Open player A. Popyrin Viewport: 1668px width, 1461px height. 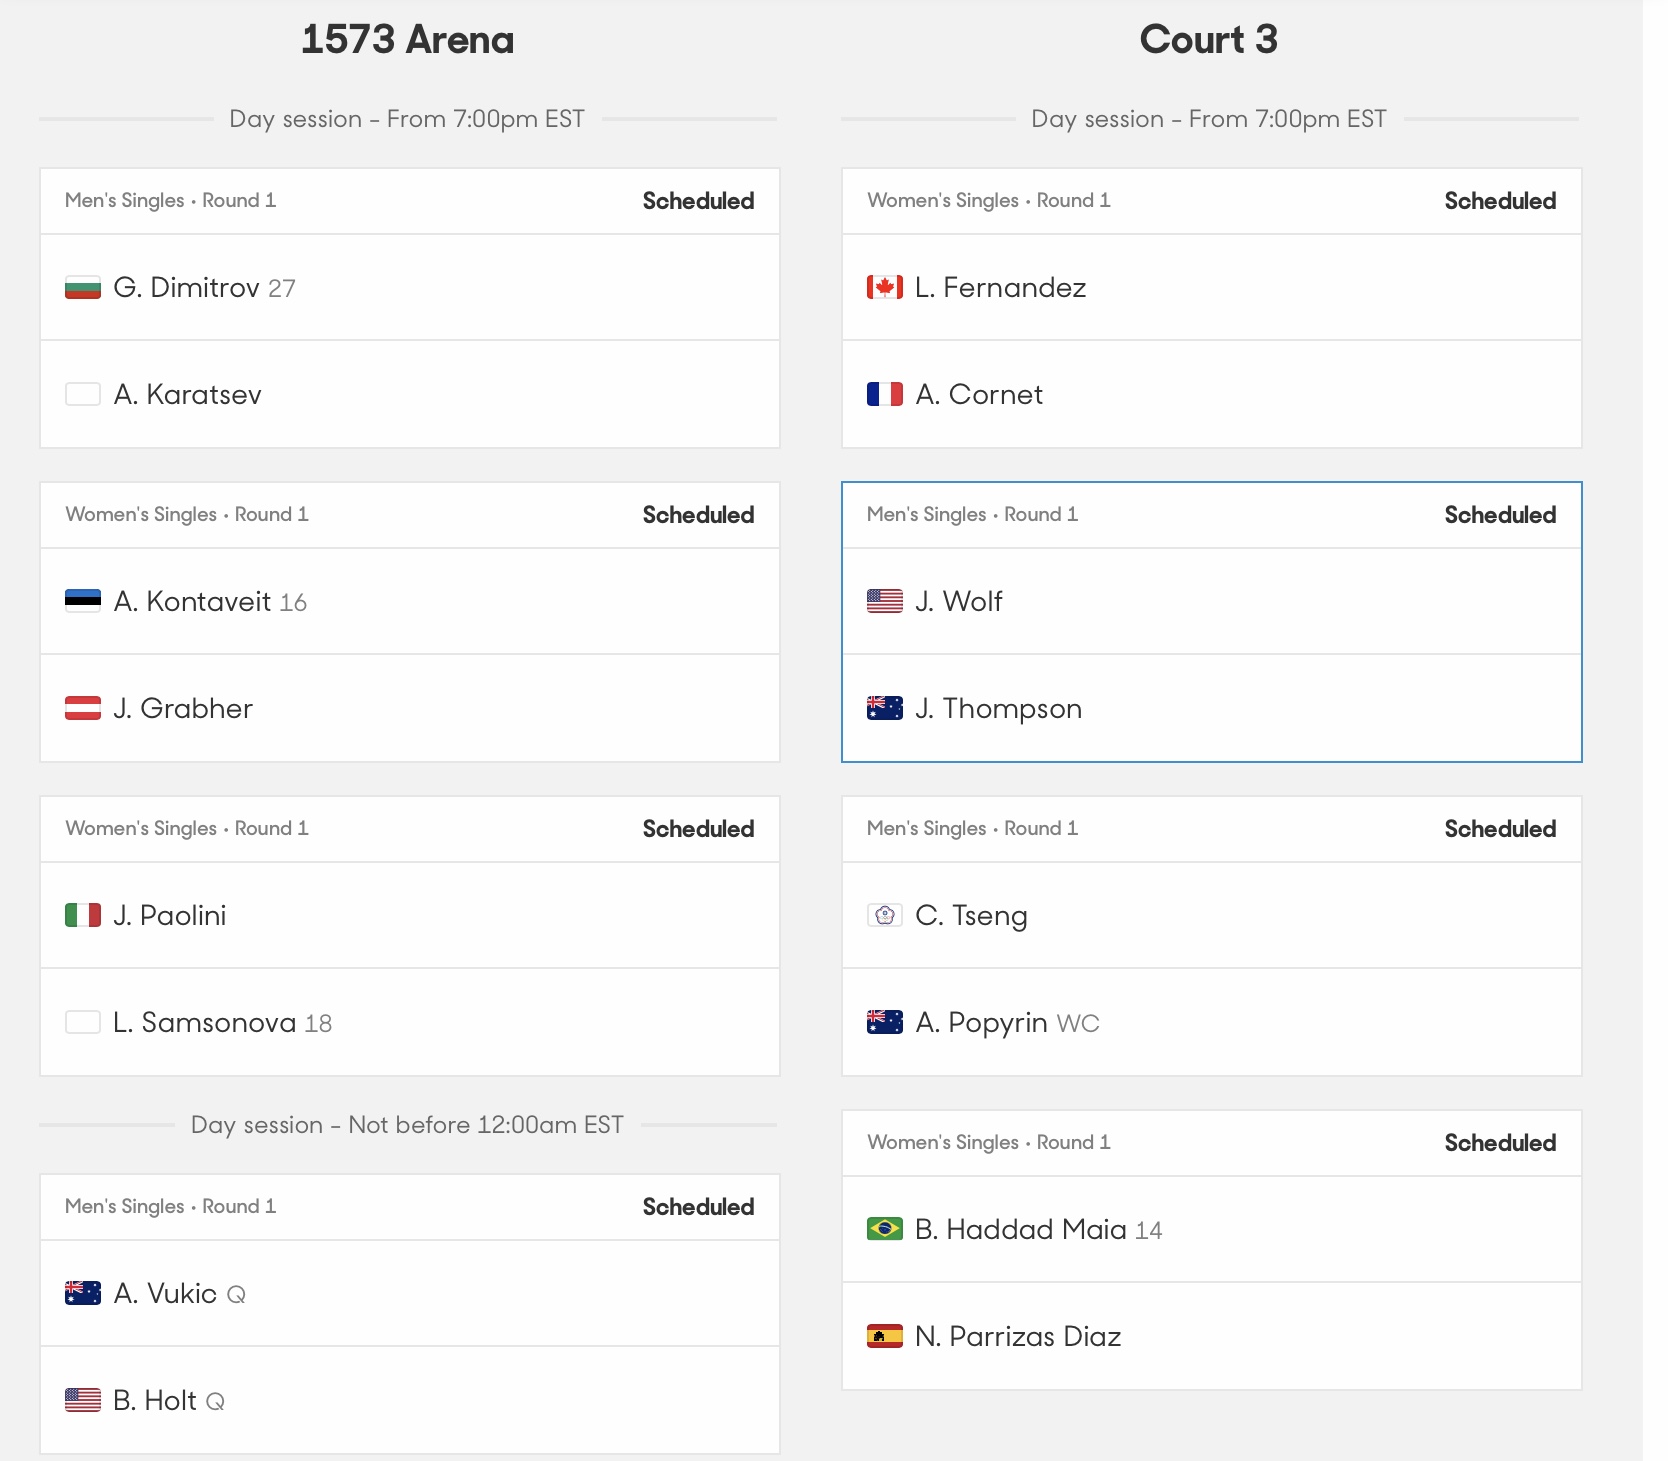pos(981,1022)
